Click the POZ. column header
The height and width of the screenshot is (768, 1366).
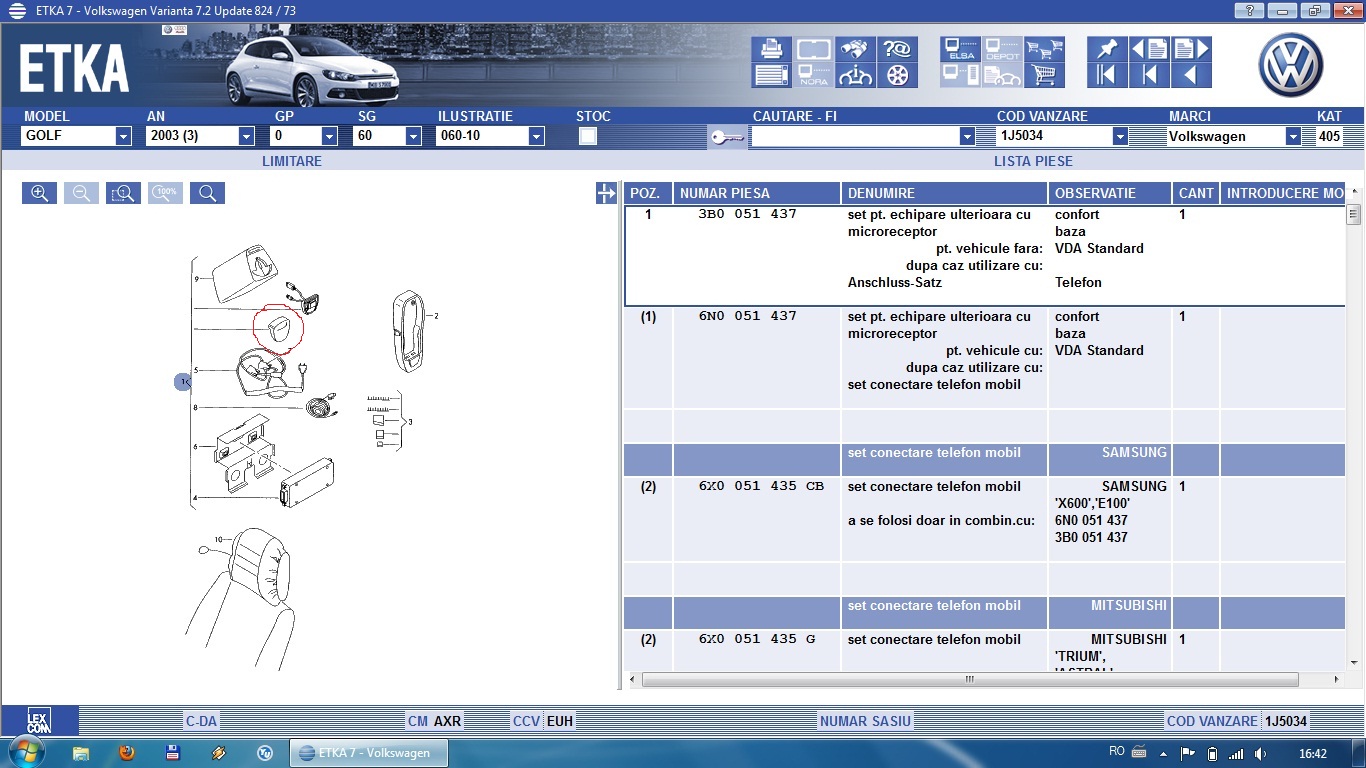pyautogui.click(x=648, y=193)
